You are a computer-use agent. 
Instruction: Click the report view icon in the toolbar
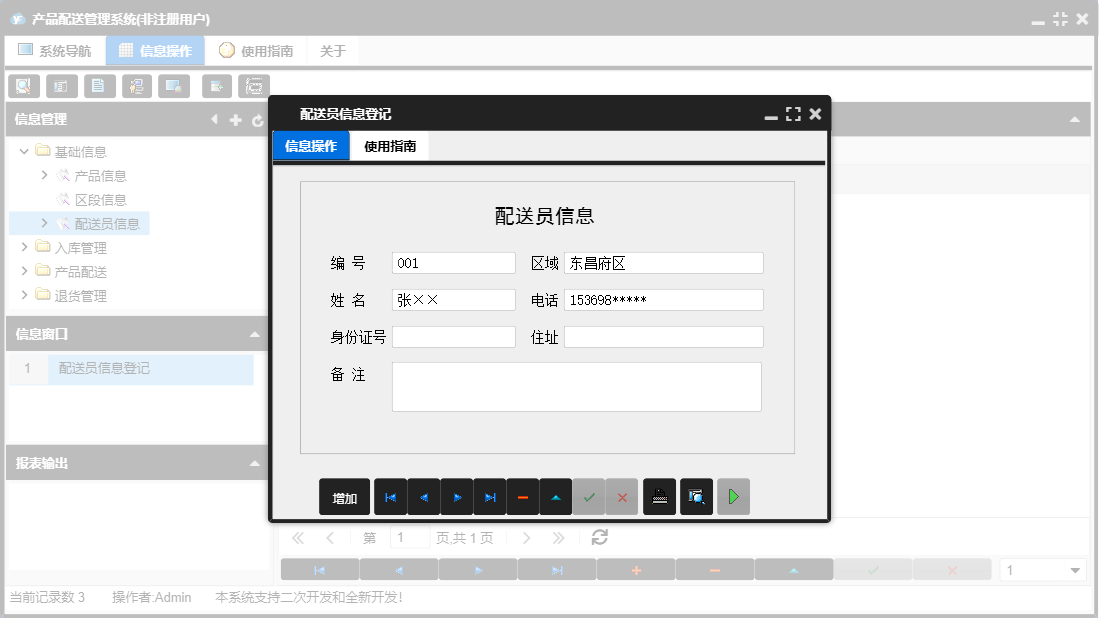tap(61, 86)
